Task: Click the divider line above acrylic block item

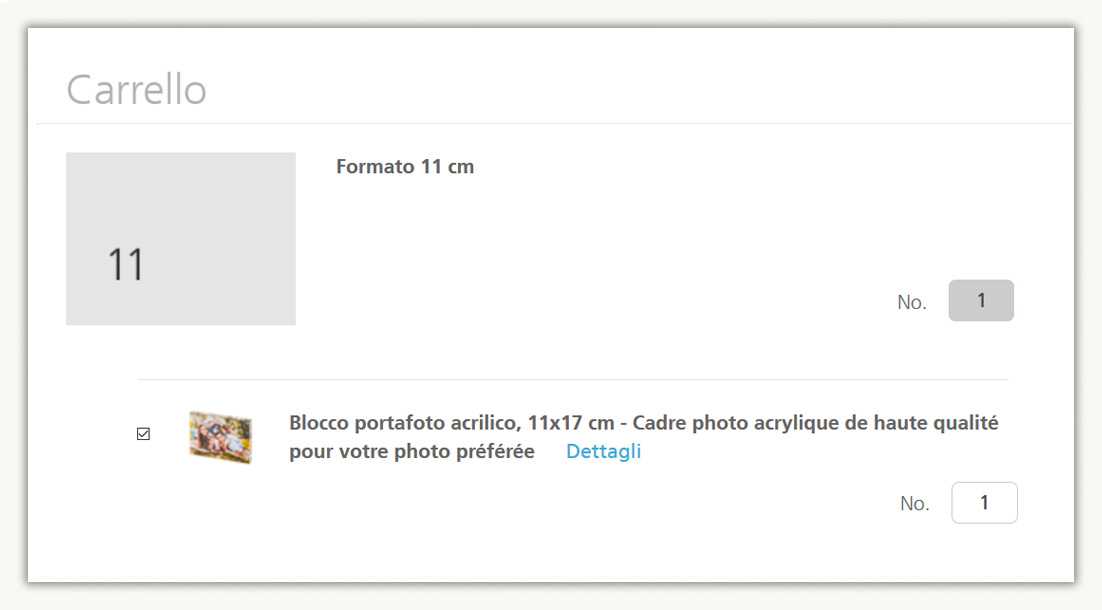Action: (x=572, y=380)
